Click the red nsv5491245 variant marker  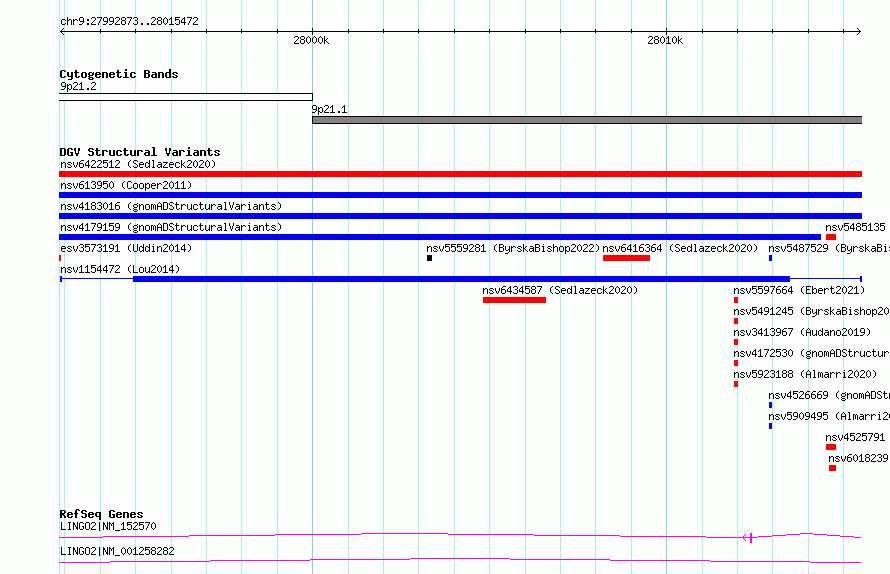click(736, 321)
